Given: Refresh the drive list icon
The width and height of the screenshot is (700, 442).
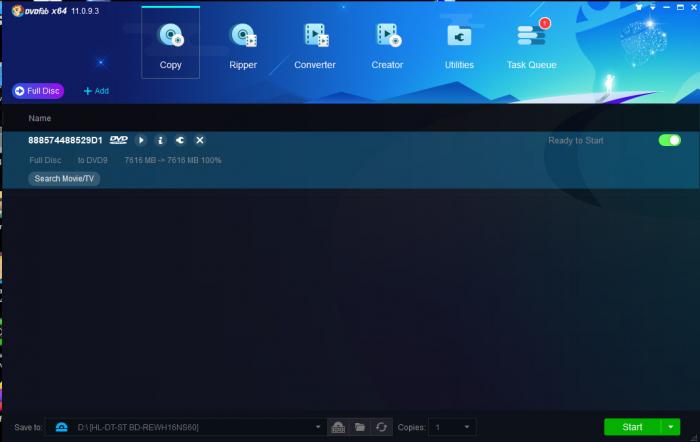Looking at the screenshot, I should point(382,427).
